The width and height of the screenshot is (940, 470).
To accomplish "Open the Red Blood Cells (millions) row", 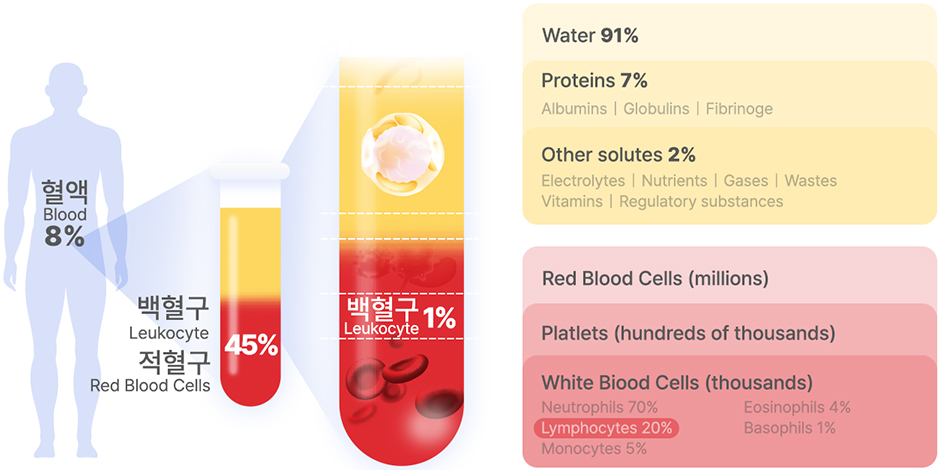I will click(730, 278).
